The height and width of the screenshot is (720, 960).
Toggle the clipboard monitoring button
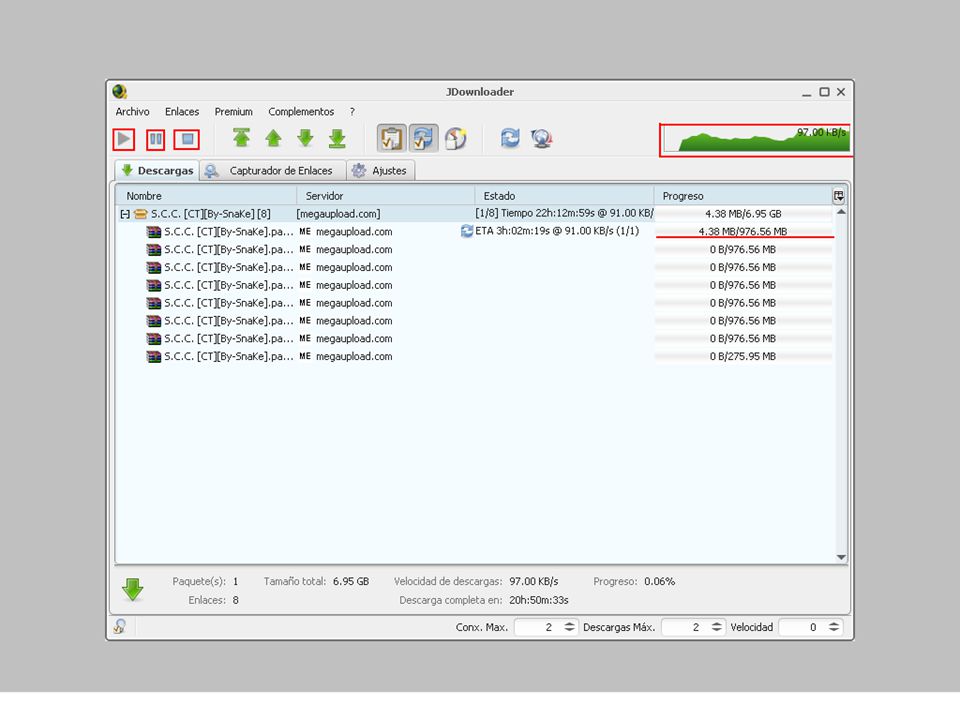tap(391, 138)
